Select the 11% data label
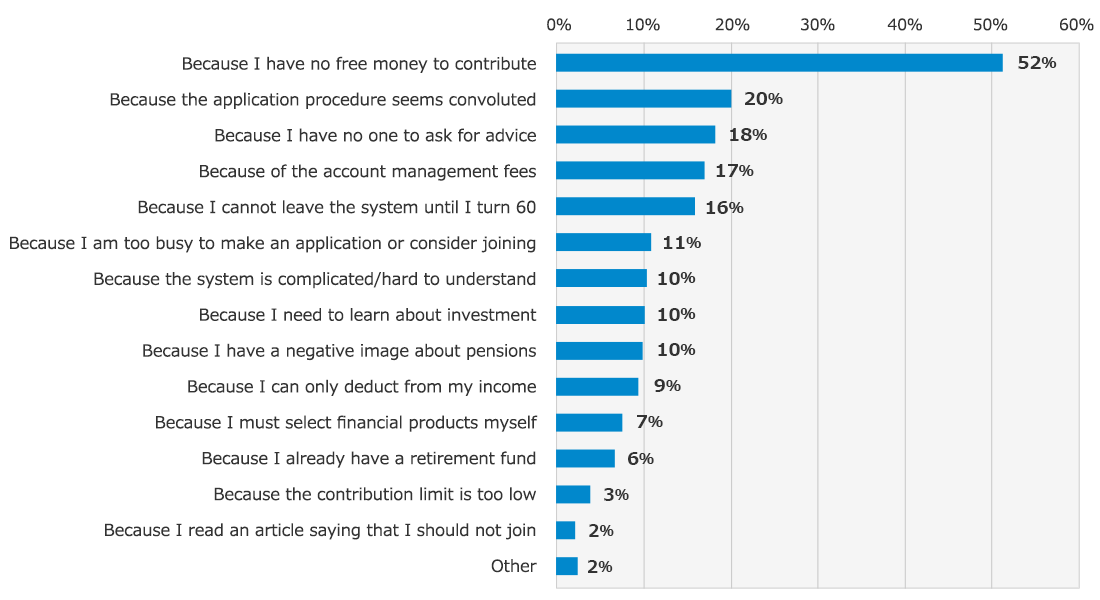This screenshot has height=600, width=1100. (x=681, y=243)
